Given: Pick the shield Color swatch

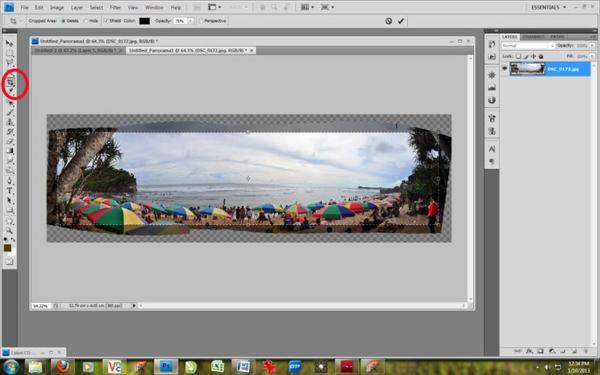Looking at the screenshot, I should tap(144, 21).
